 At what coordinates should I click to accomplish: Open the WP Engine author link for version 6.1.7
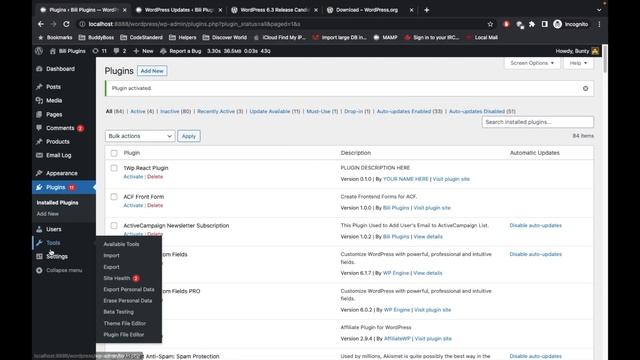396,273
